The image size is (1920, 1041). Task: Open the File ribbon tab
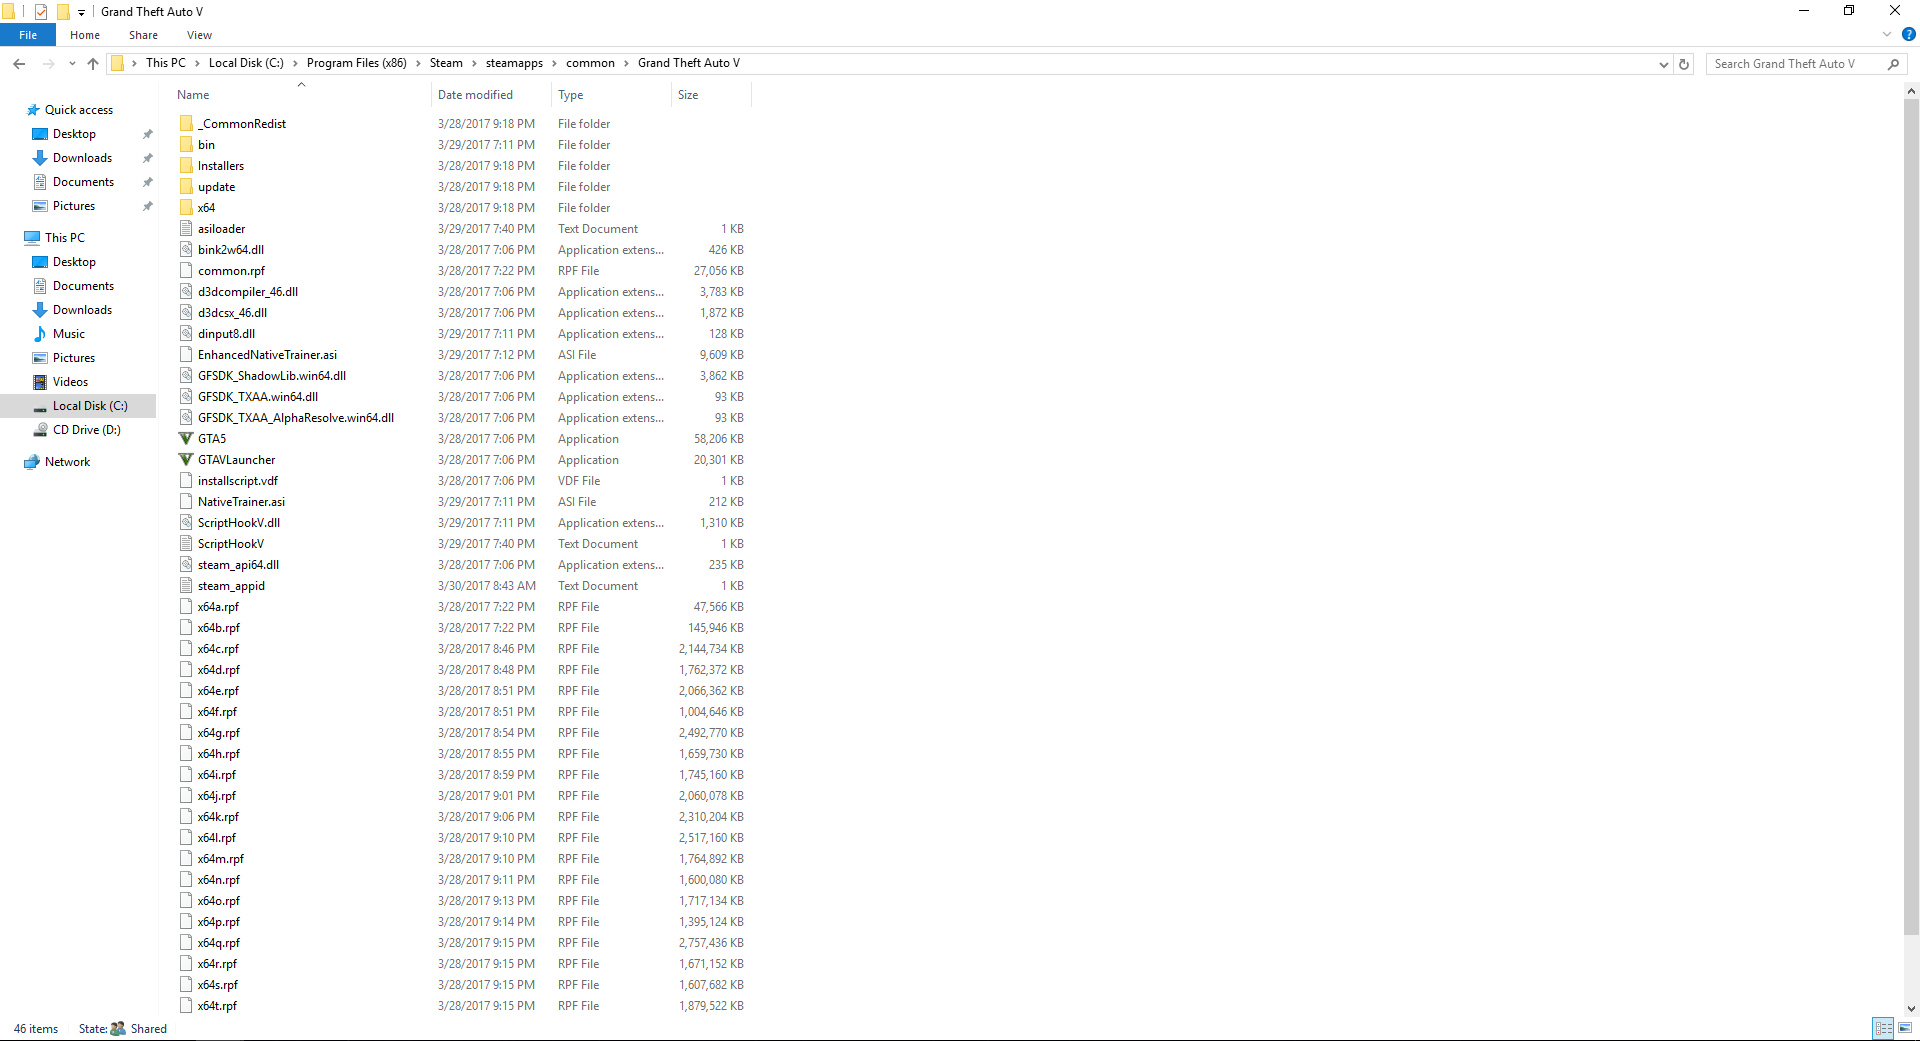[x=28, y=35]
